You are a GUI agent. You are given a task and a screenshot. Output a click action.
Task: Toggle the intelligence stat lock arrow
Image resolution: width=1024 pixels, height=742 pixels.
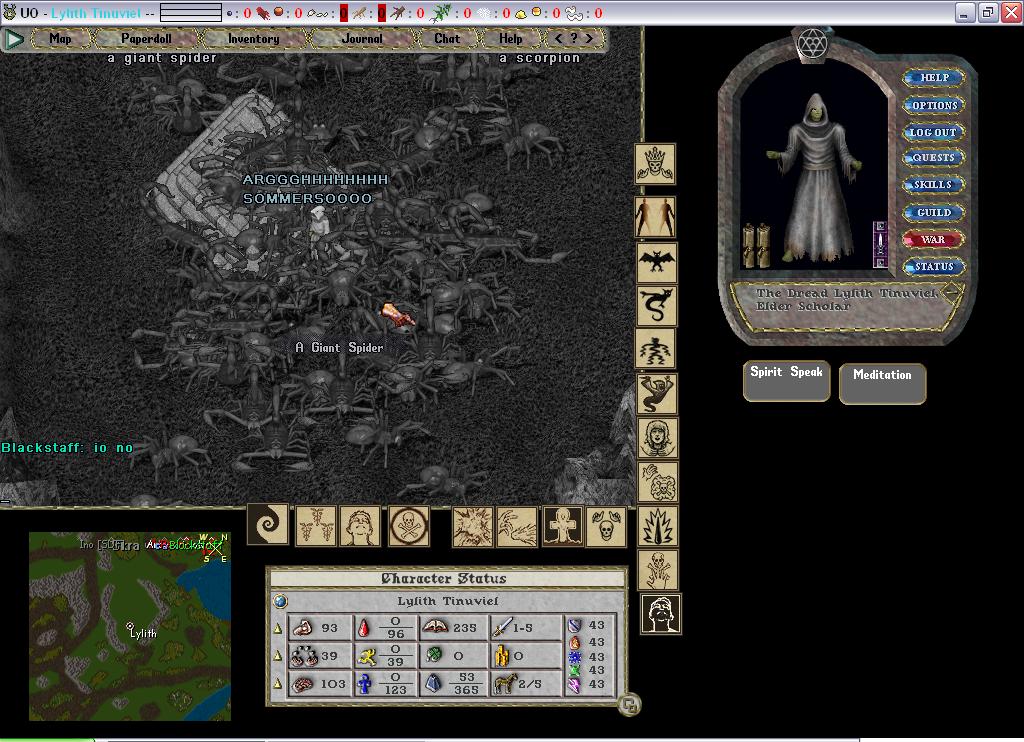click(278, 684)
